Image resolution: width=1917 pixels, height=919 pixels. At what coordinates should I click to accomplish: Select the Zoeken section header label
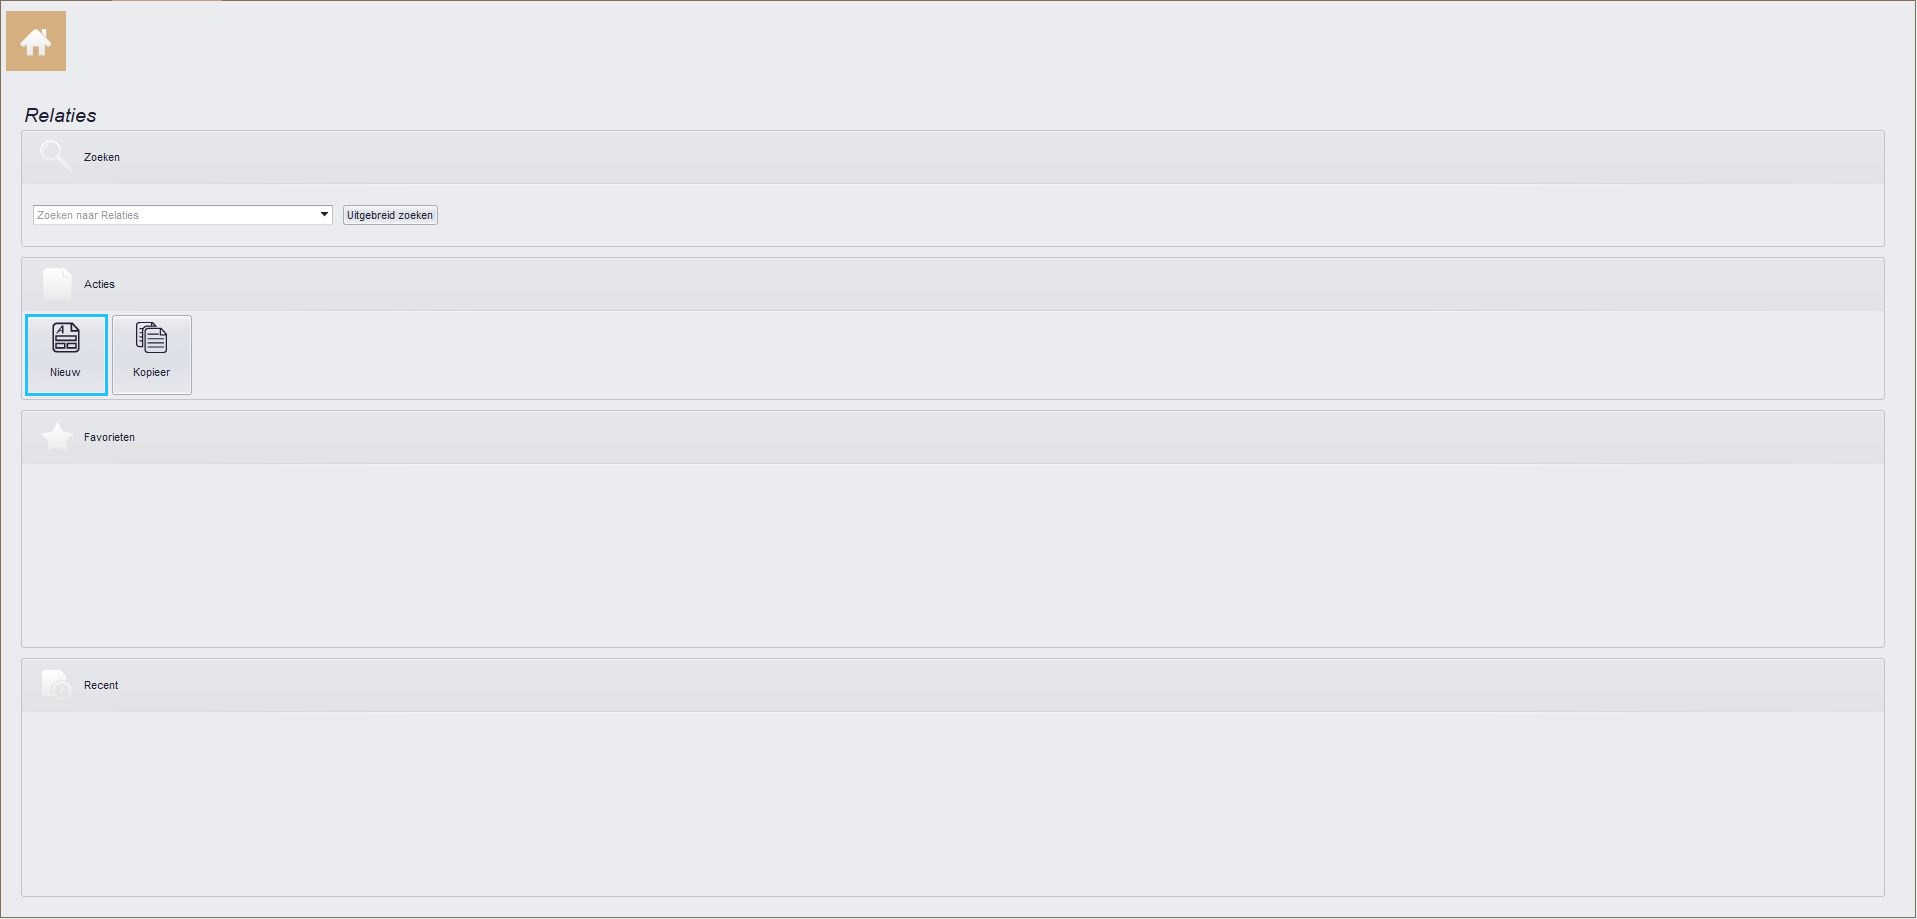click(x=102, y=157)
